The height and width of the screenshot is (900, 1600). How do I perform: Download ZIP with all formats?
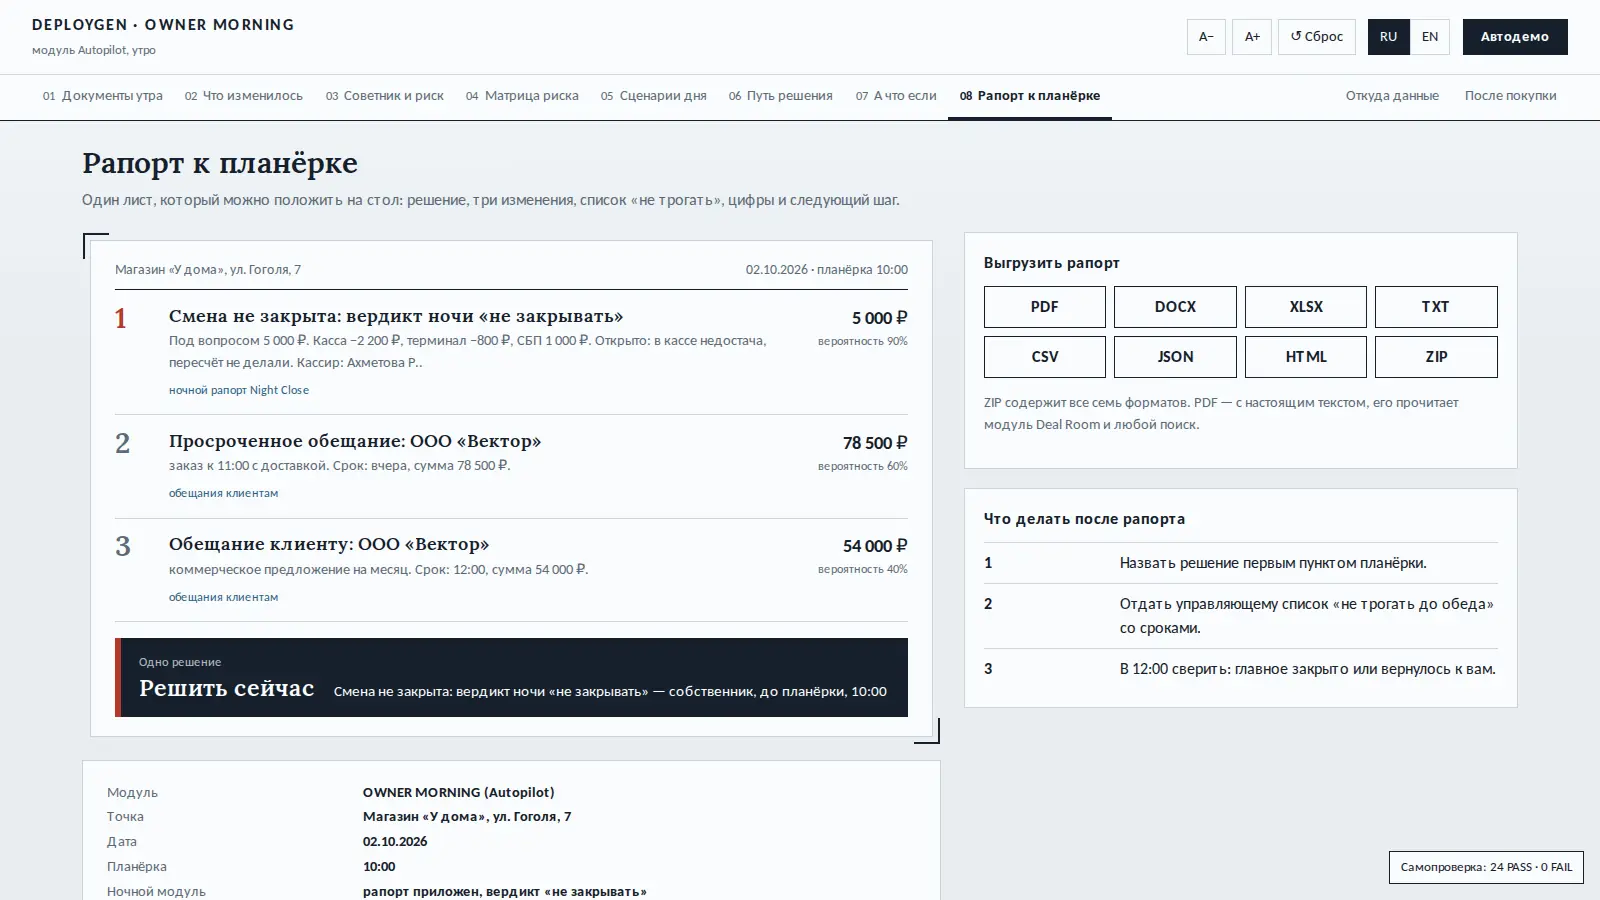tap(1436, 357)
